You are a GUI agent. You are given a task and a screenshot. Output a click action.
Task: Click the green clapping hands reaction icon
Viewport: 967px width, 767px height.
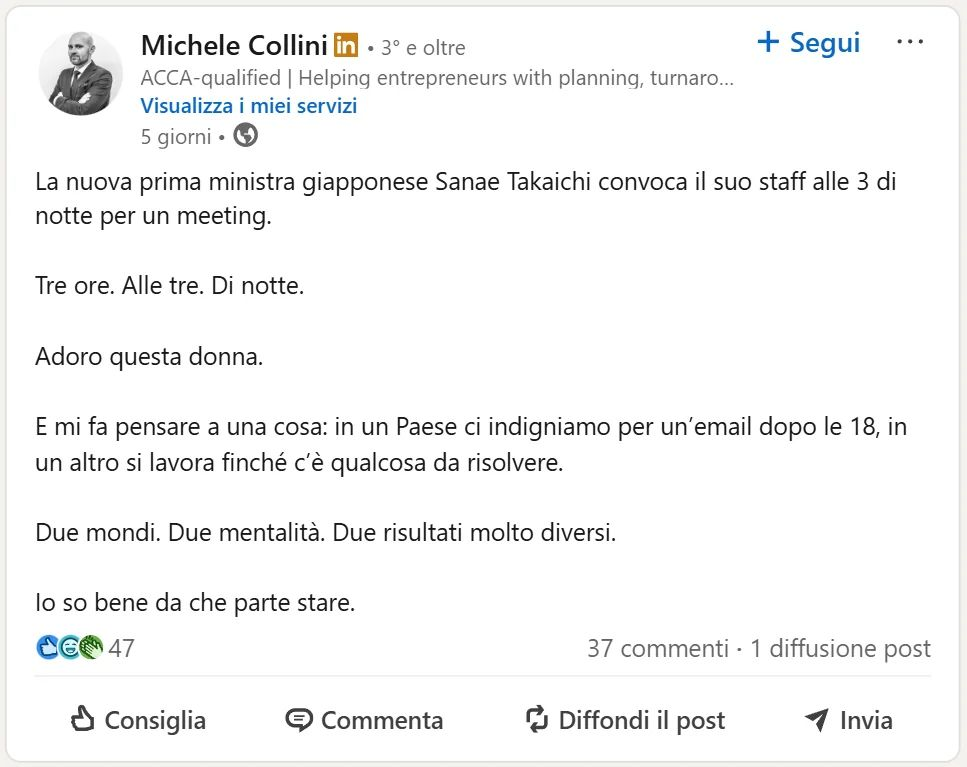(x=91, y=648)
